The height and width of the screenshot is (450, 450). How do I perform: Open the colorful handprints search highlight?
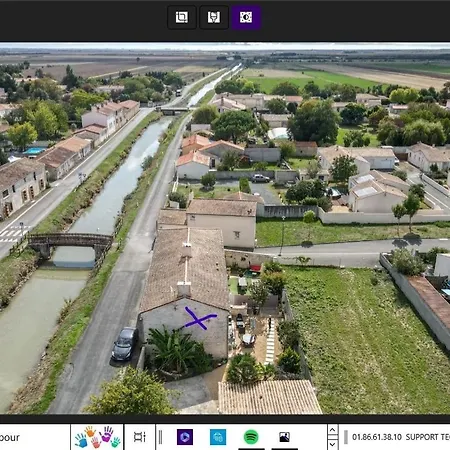pyautogui.click(x=97, y=437)
